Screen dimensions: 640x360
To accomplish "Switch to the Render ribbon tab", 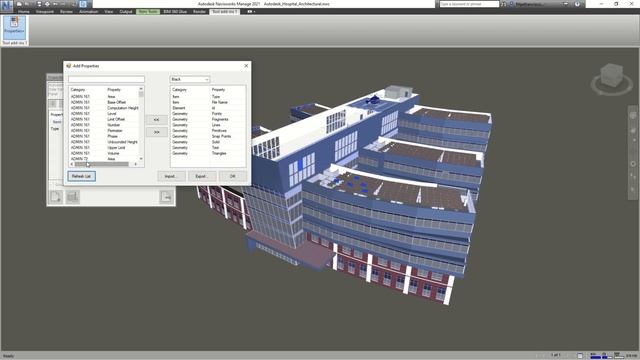I will [199, 11].
